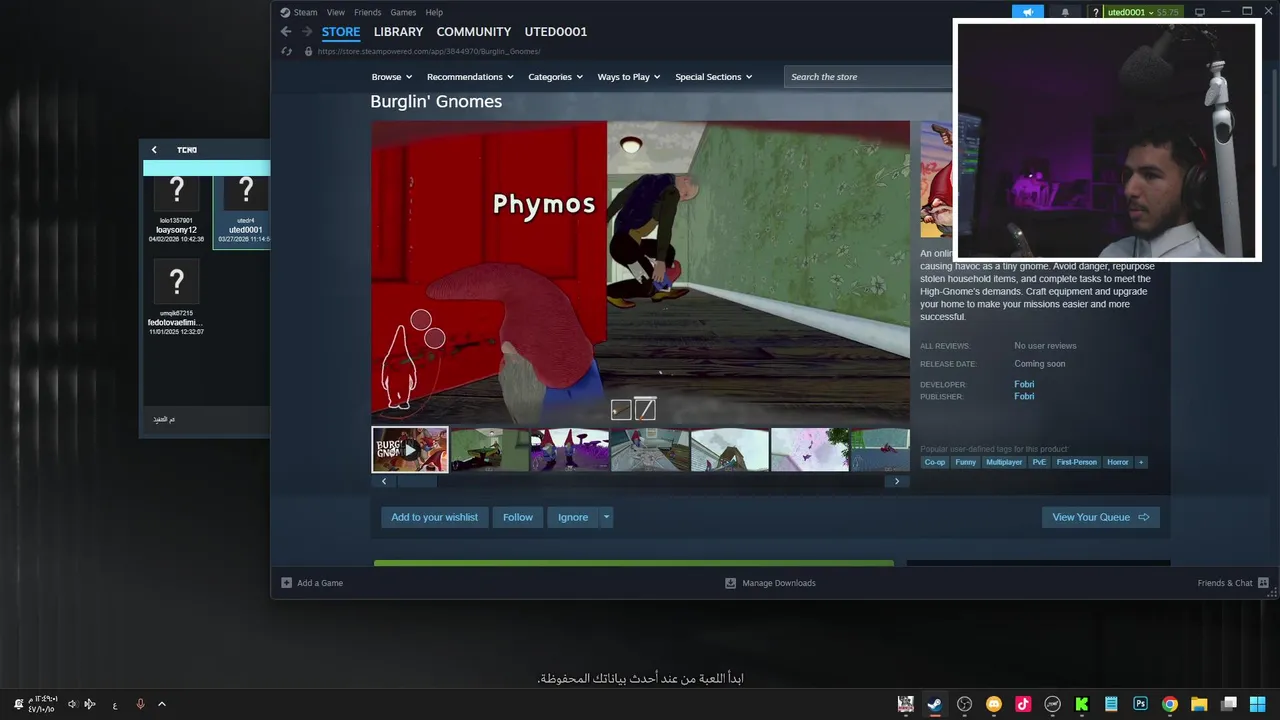Open the Steam menu in the menu bar

click(298, 12)
